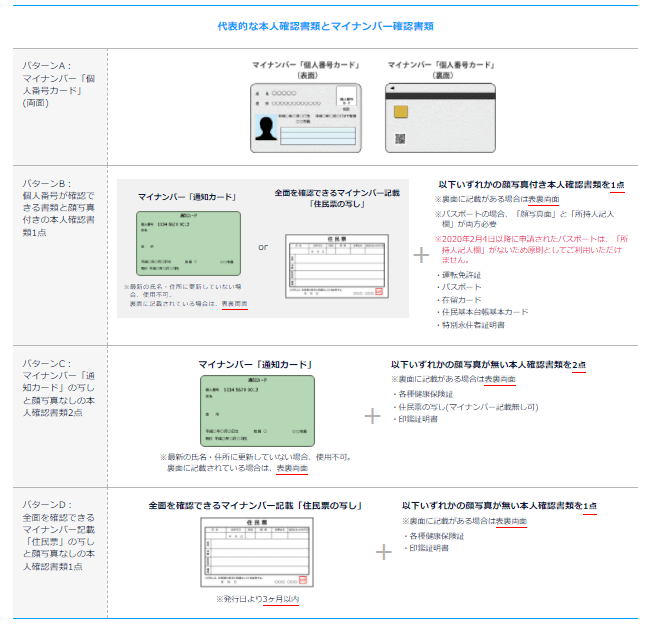This screenshot has height=625, width=651.
Task: Click the person silhouette photo on card front
Action: [266, 128]
